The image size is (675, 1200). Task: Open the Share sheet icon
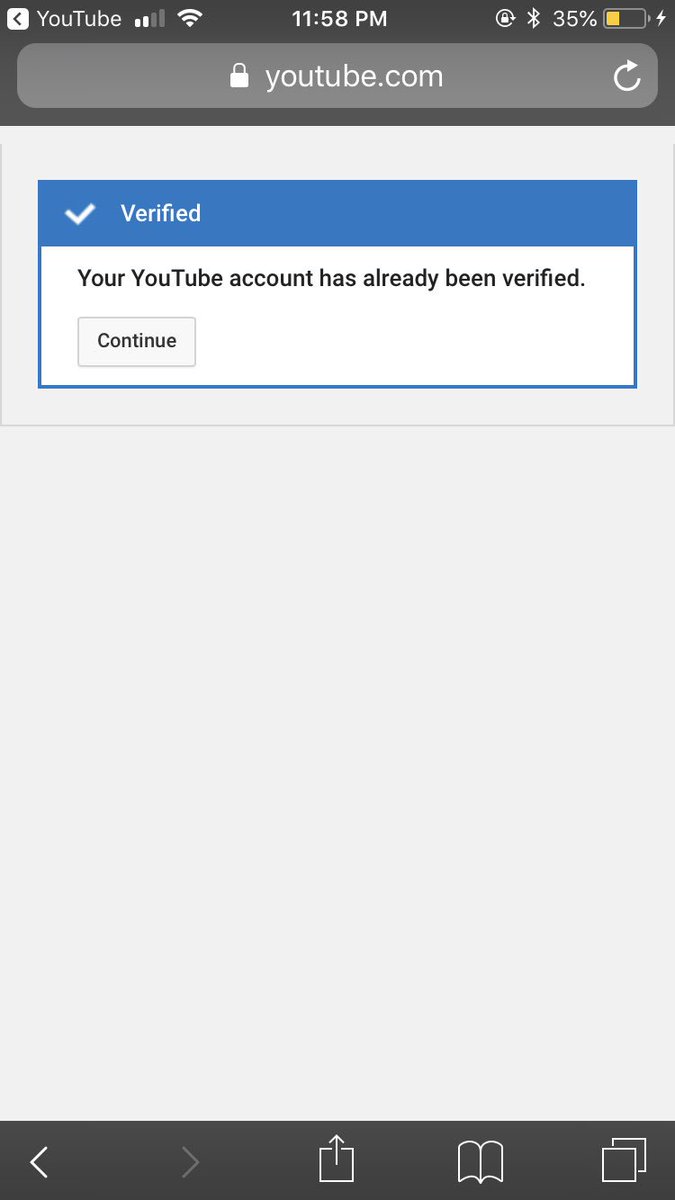click(x=337, y=1160)
